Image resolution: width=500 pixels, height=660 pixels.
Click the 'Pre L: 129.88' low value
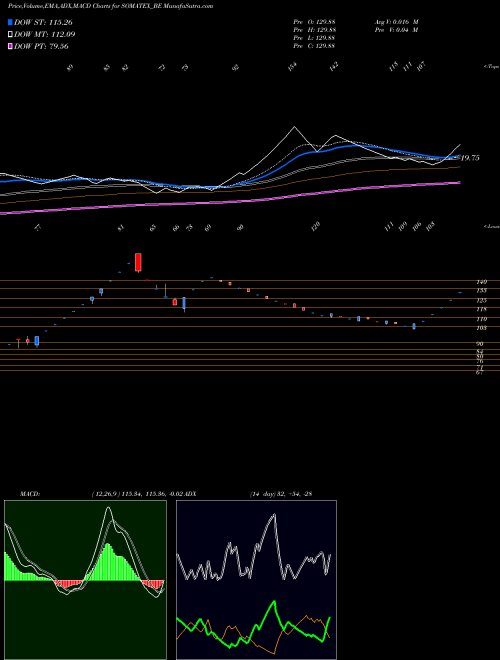(x=314, y=38)
